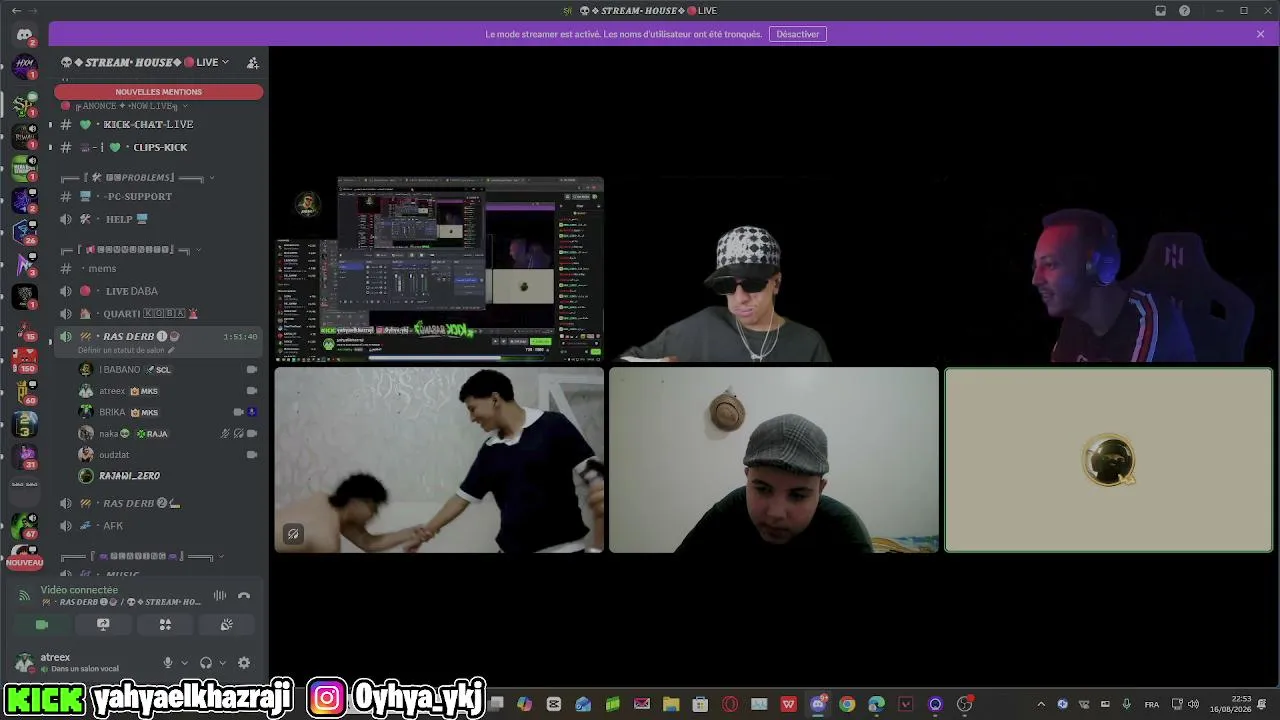1280x720 pixels.
Task: Open CapCut from the taskbar
Action: [x=554, y=704]
